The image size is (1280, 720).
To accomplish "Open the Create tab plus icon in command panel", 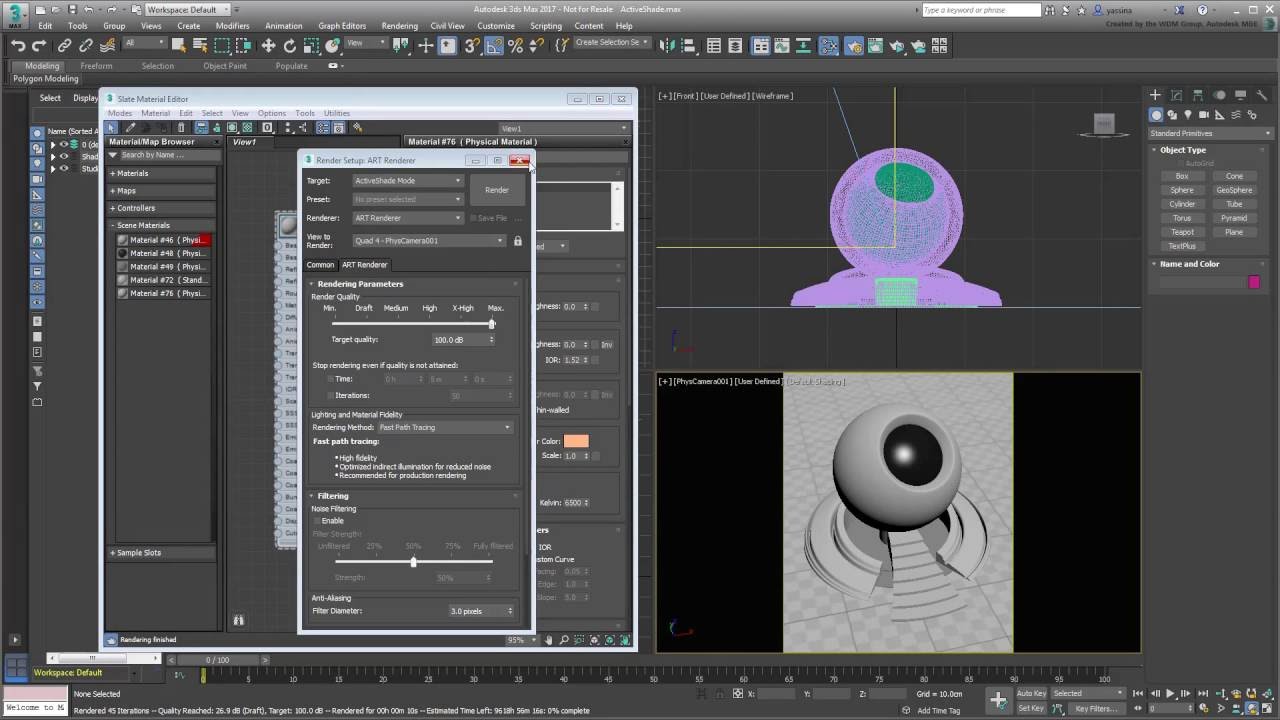I will pyautogui.click(x=1156, y=95).
